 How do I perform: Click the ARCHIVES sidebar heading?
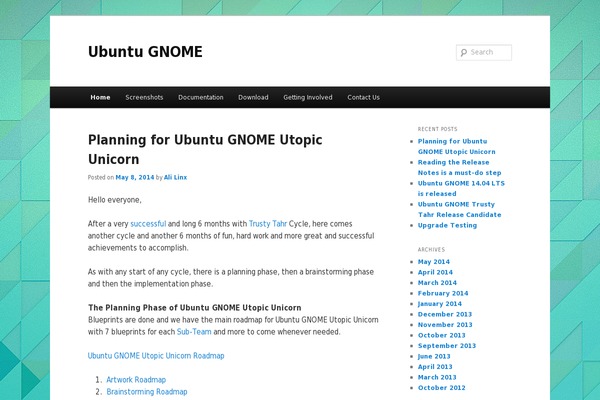431,250
